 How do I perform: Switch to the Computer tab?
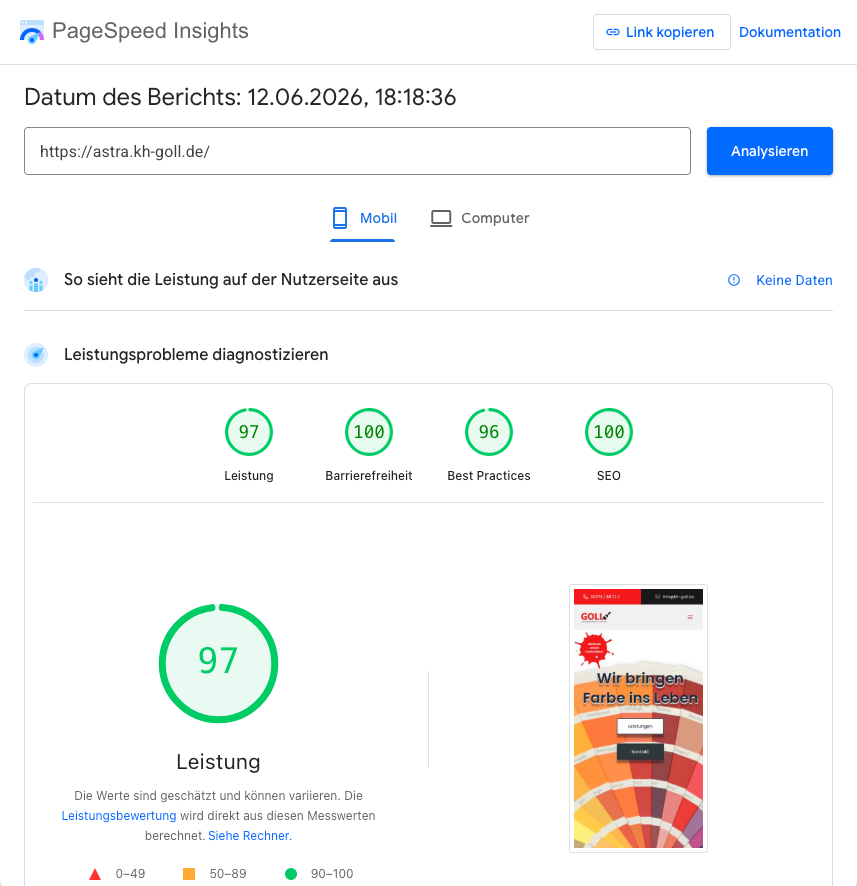(x=479, y=218)
